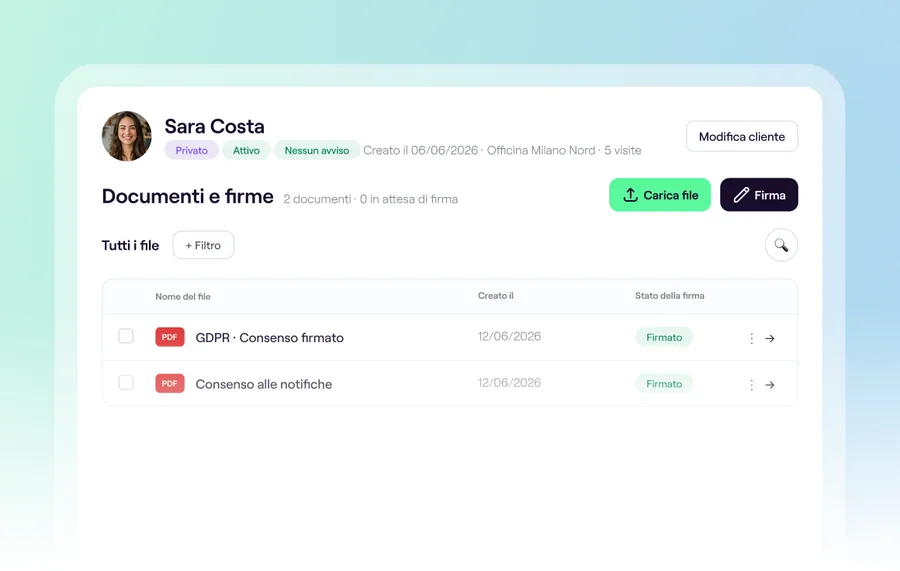
Task: Click the Attivo status tag
Action: [x=246, y=150]
